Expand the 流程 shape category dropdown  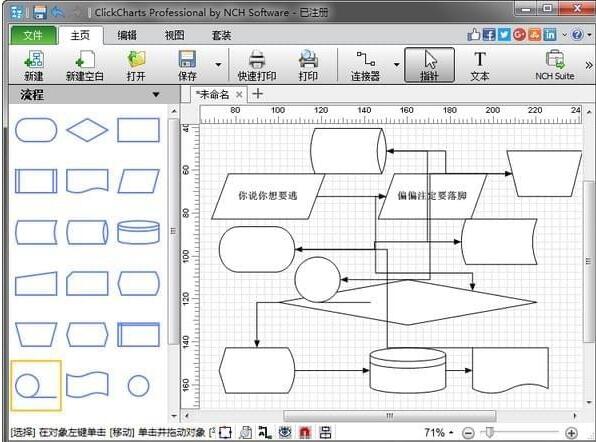tap(156, 94)
